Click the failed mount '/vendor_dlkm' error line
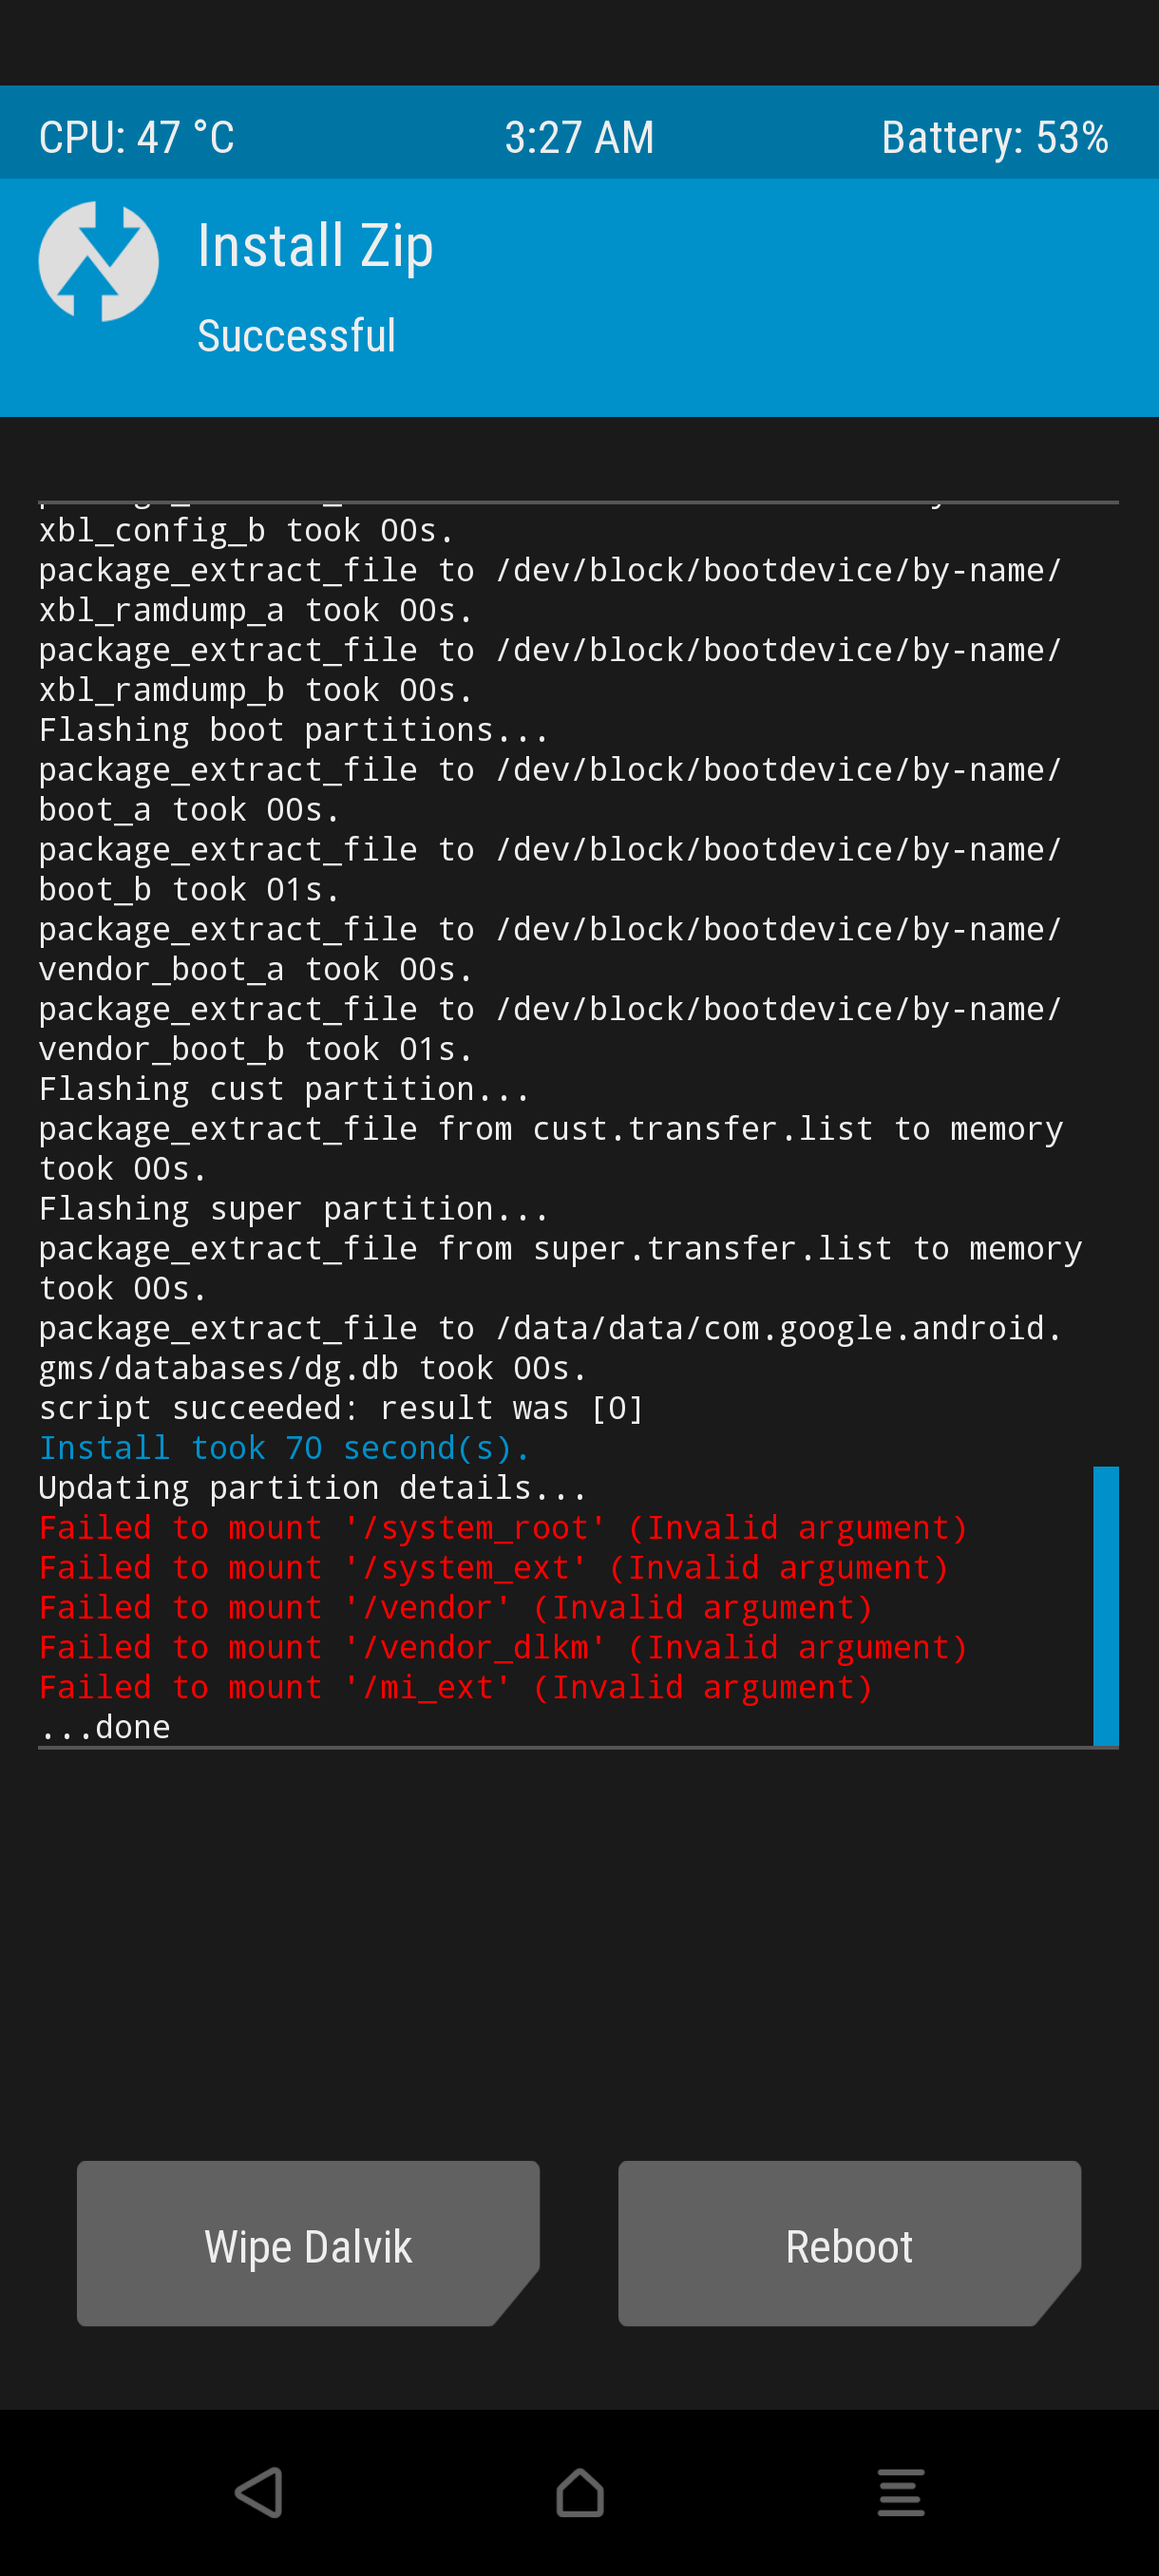This screenshot has width=1159, height=2576. [503, 1647]
